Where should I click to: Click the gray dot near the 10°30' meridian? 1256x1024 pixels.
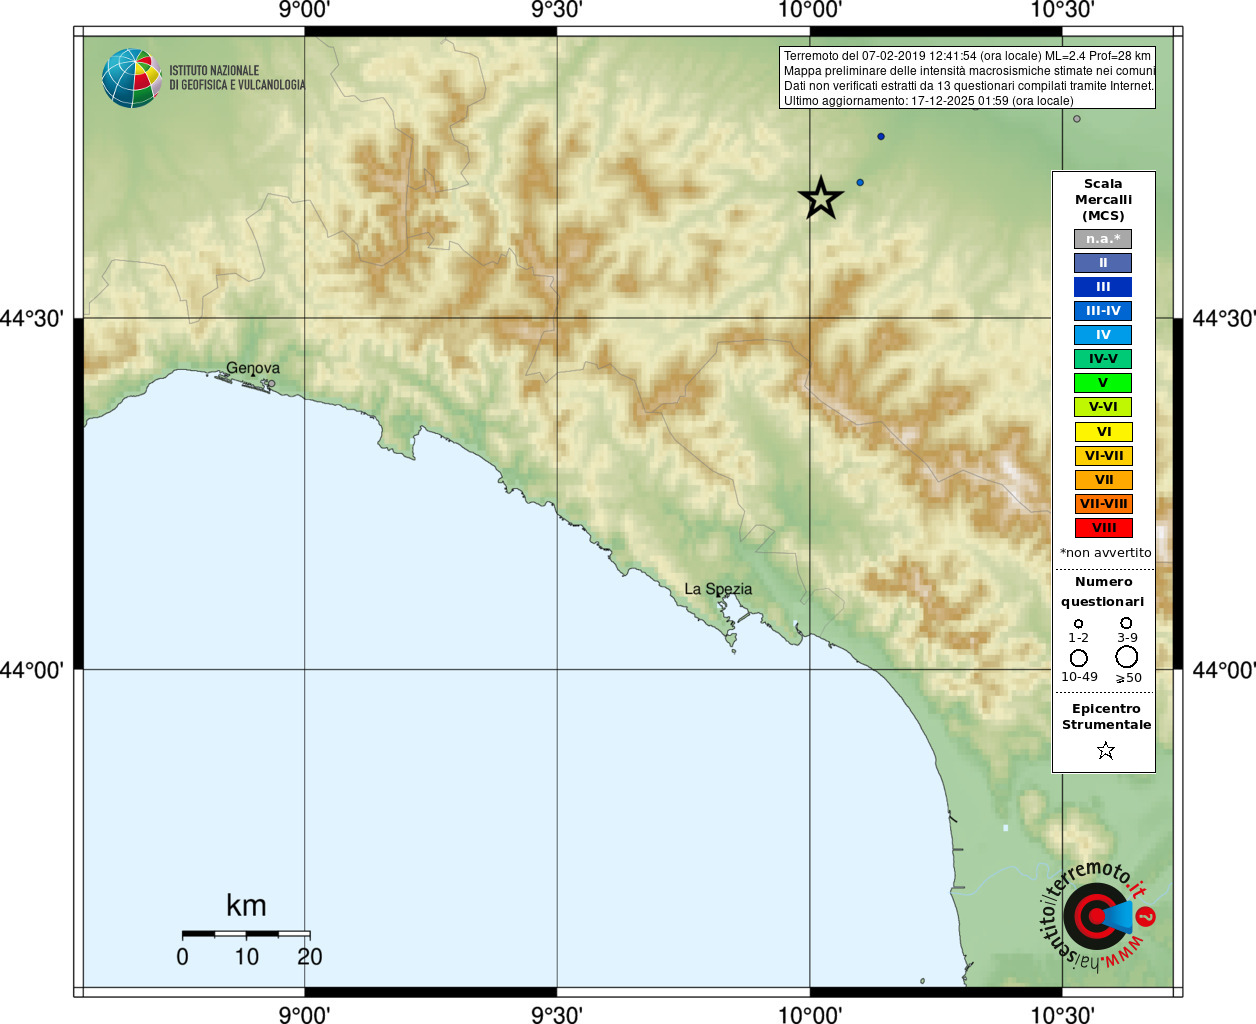[1077, 119]
